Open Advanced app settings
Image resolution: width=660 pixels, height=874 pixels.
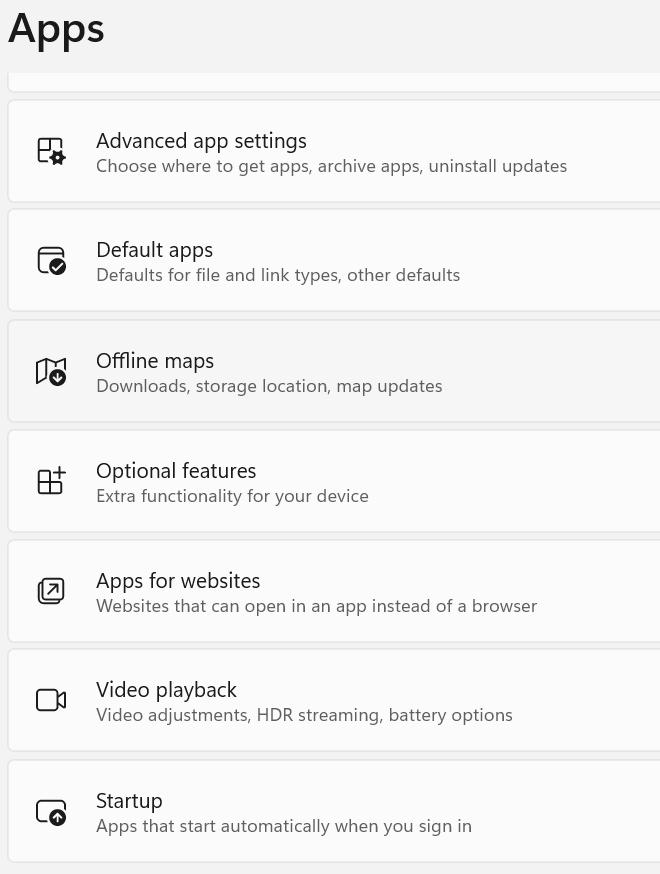(334, 151)
